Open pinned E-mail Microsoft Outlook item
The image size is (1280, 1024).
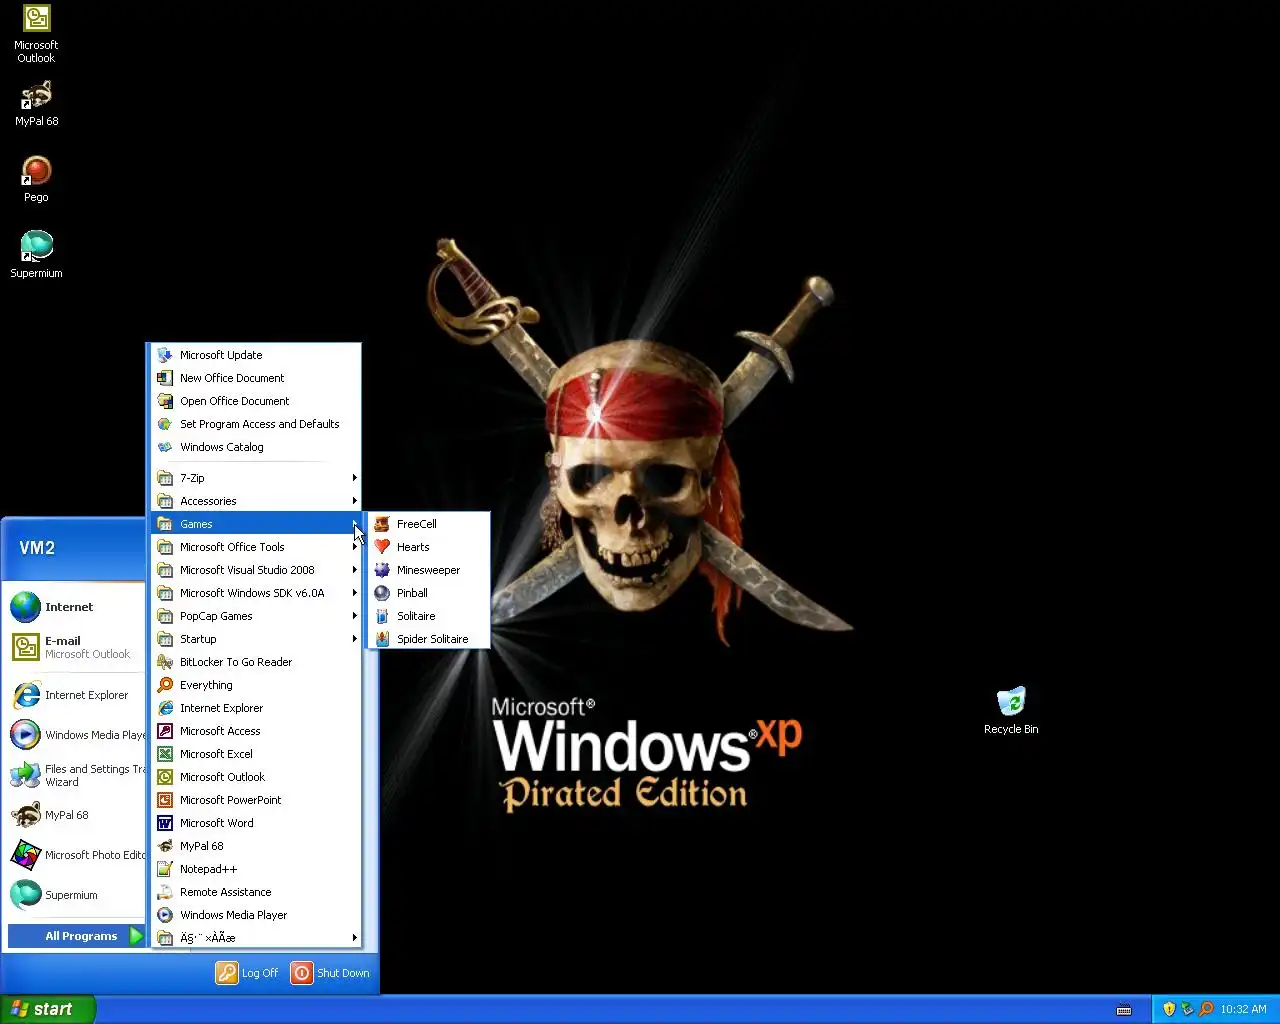pos(76,647)
